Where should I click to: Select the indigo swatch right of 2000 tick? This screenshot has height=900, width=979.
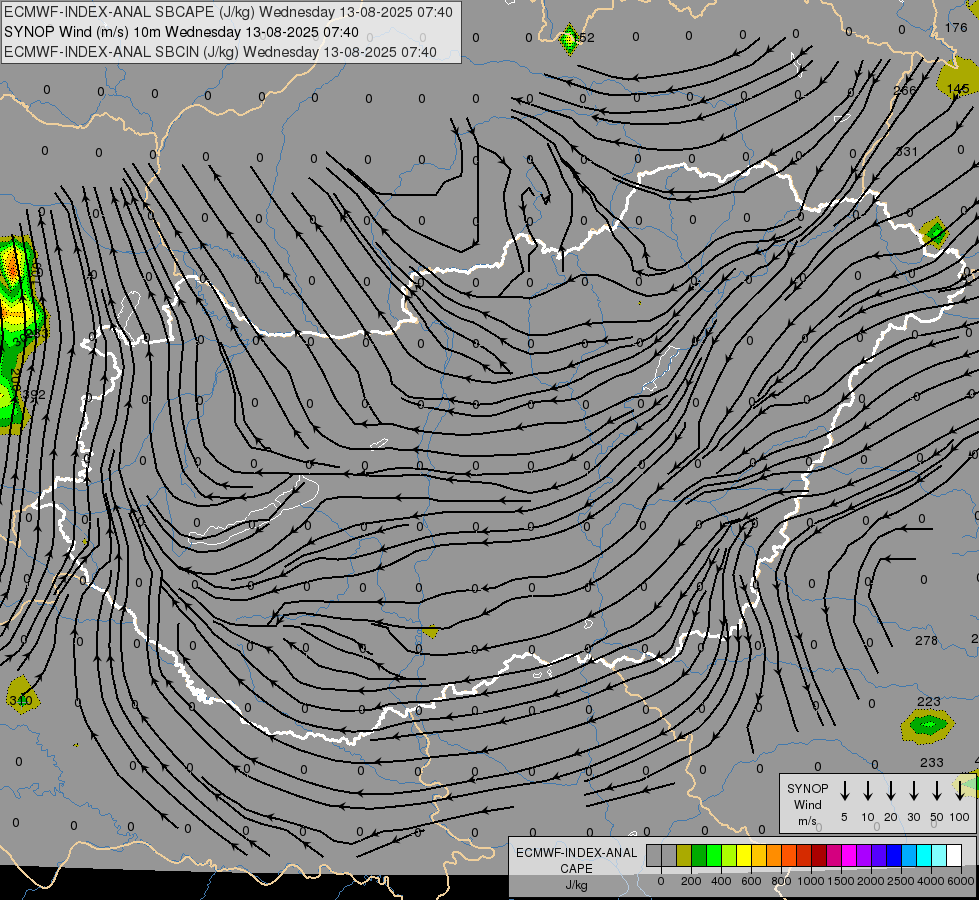coord(878,855)
